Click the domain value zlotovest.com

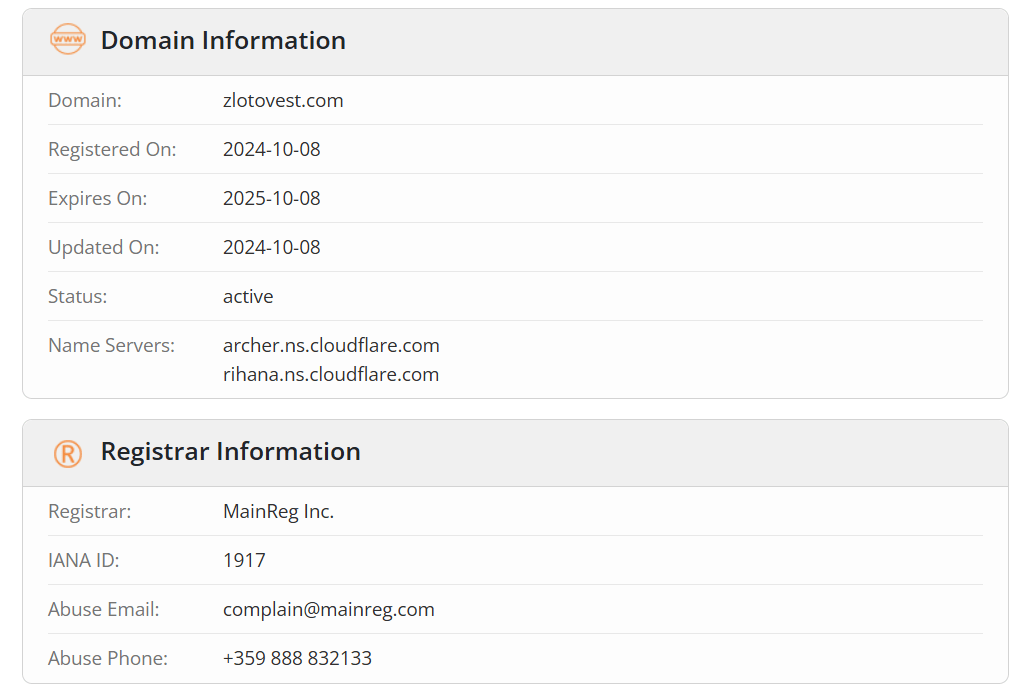tap(283, 100)
